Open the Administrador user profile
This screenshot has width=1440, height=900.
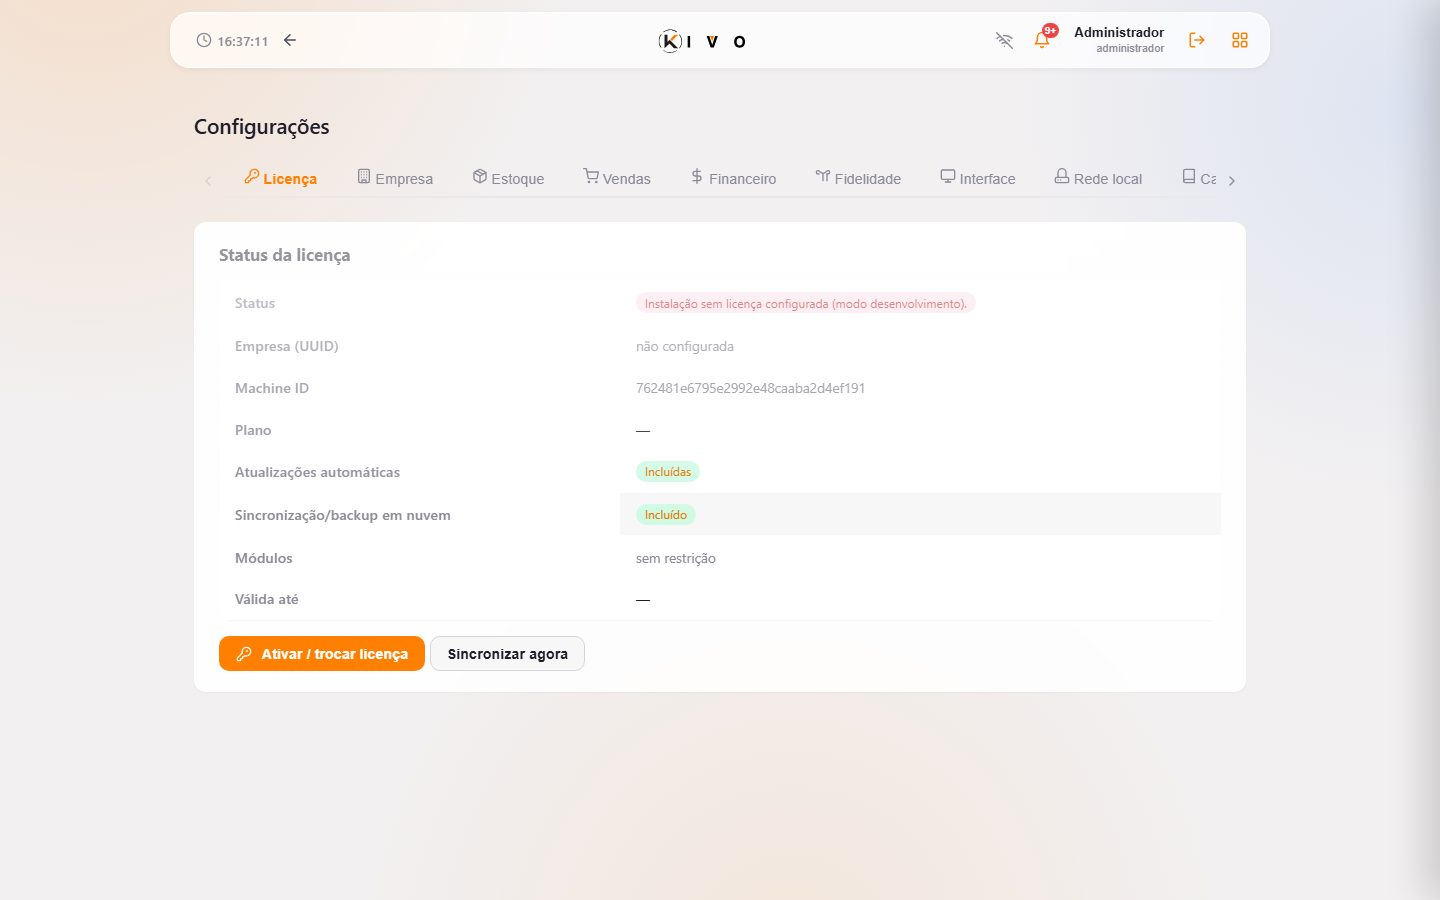point(1118,39)
